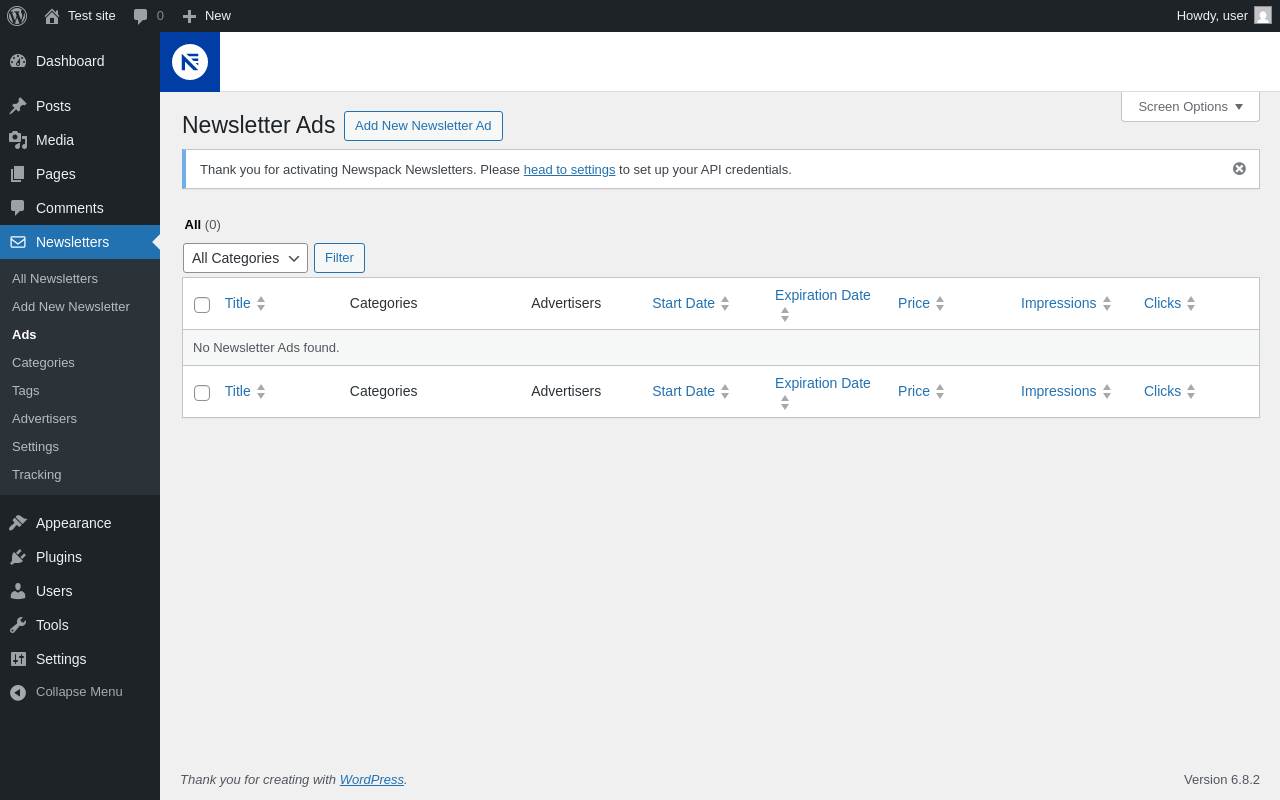Sort by Clicks arrows in table header
The image size is (1280, 800).
(x=1191, y=303)
